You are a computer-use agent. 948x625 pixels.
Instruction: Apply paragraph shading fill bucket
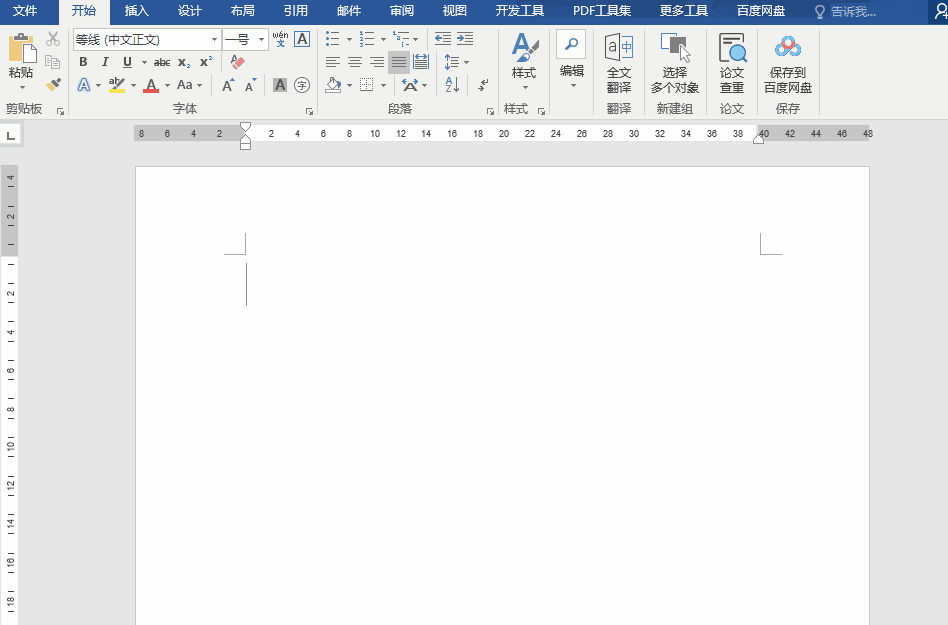[x=333, y=85]
